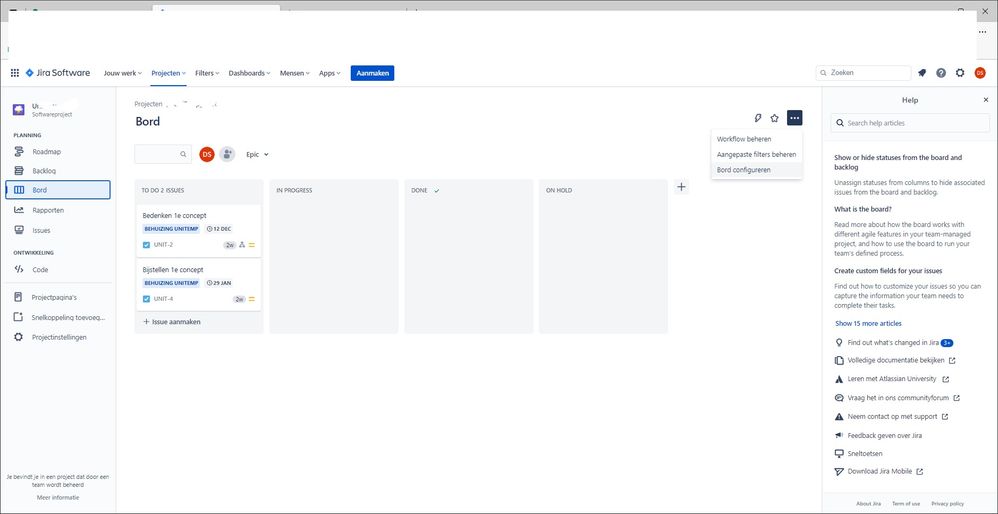This screenshot has width=998, height=514.
Task: Close the Help panel
Action: click(986, 100)
